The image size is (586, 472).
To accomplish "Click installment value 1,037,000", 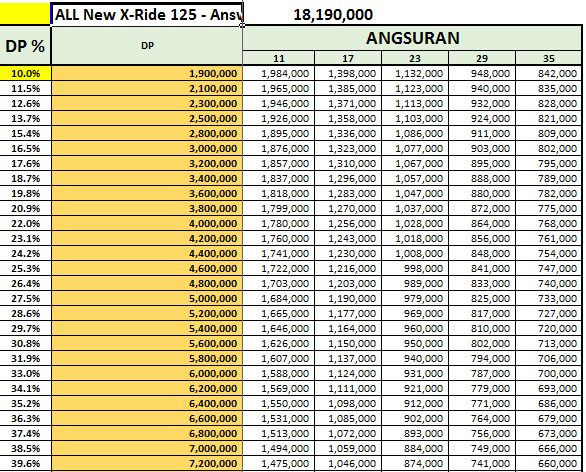I will click(414, 208).
